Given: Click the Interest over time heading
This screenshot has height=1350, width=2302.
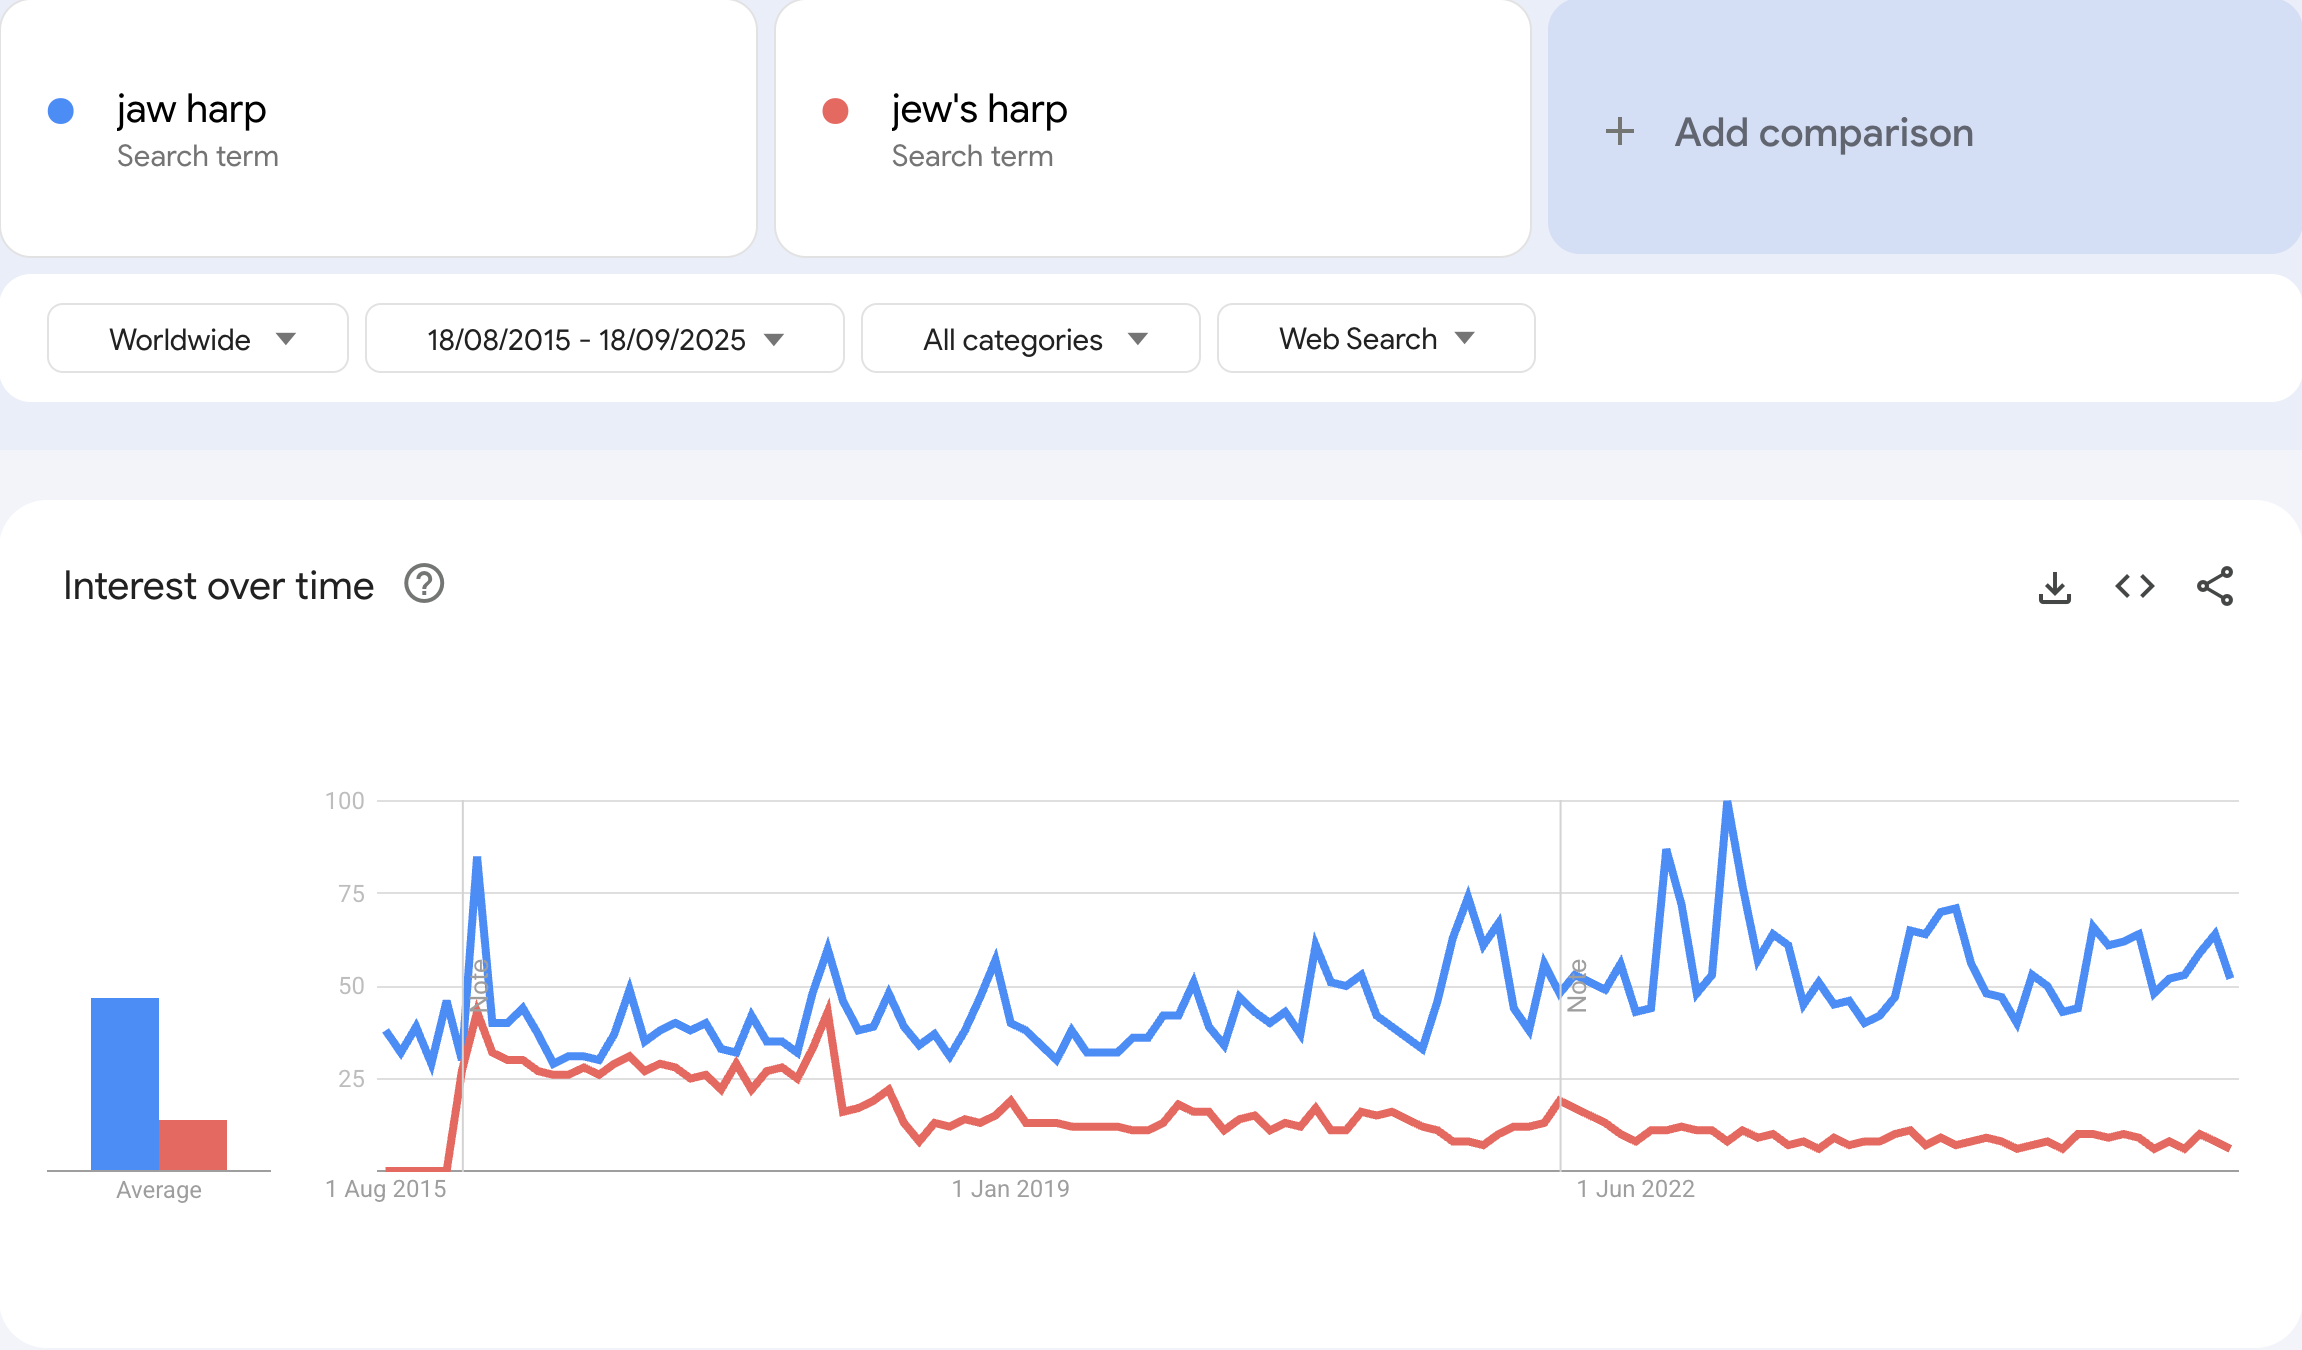Looking at the screenshot, I should tap(218, 586).
